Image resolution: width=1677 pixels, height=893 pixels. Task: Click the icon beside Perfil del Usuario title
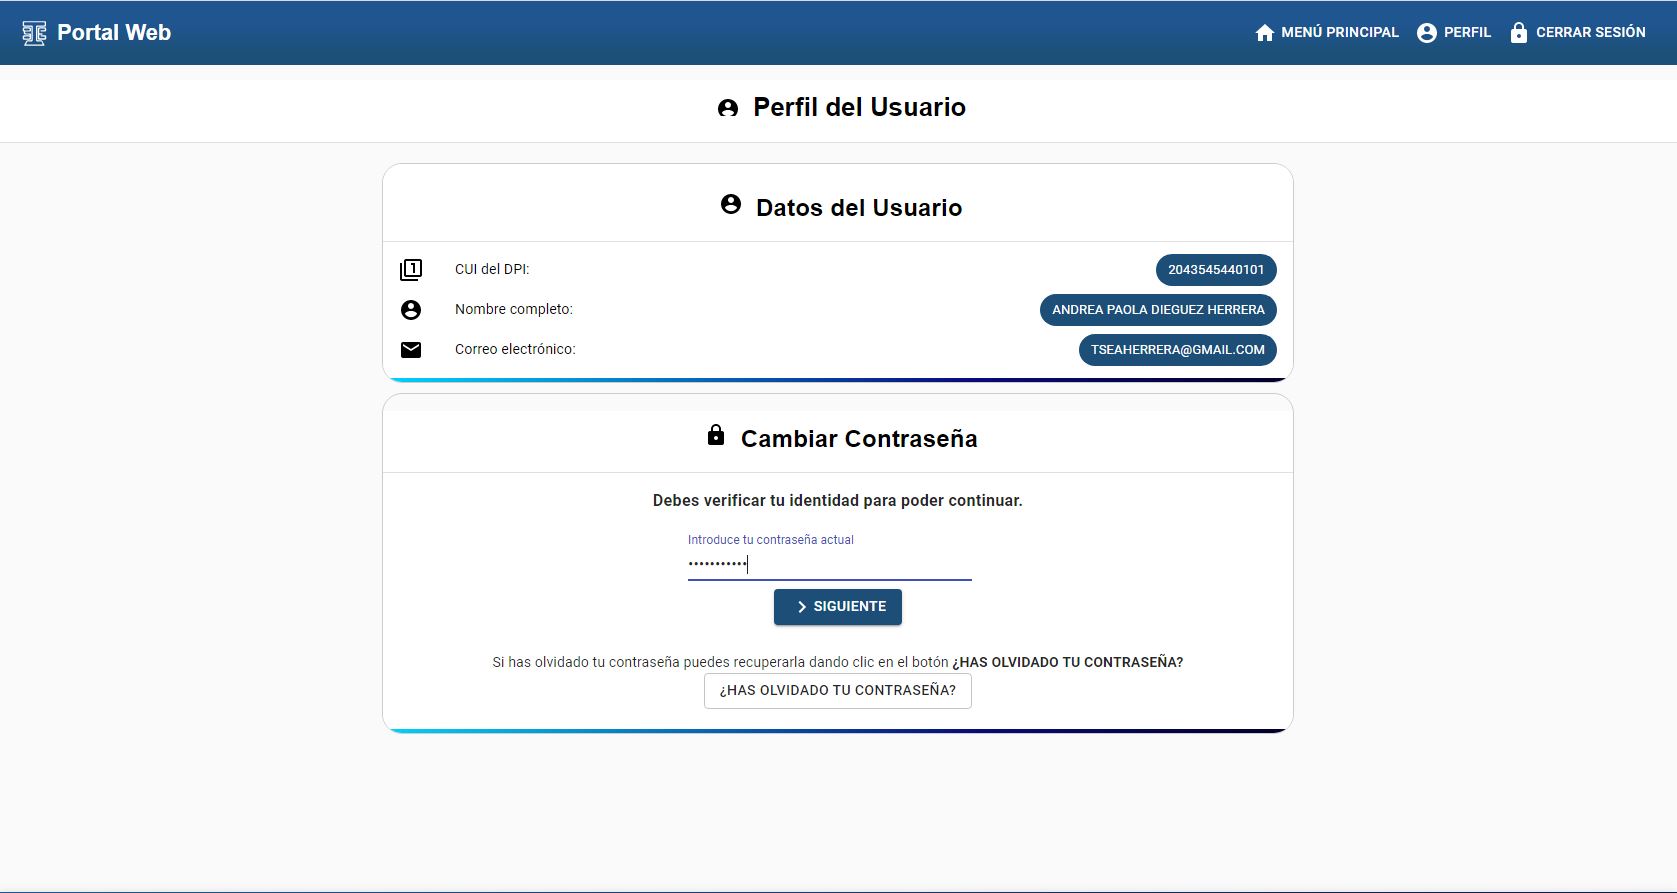point(728,108)
